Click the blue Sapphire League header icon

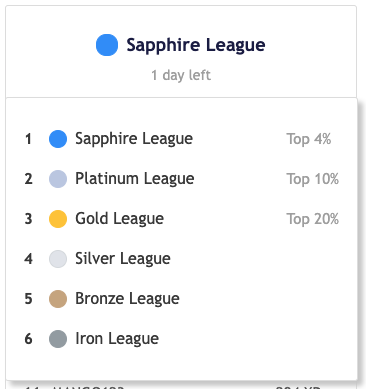107,45
